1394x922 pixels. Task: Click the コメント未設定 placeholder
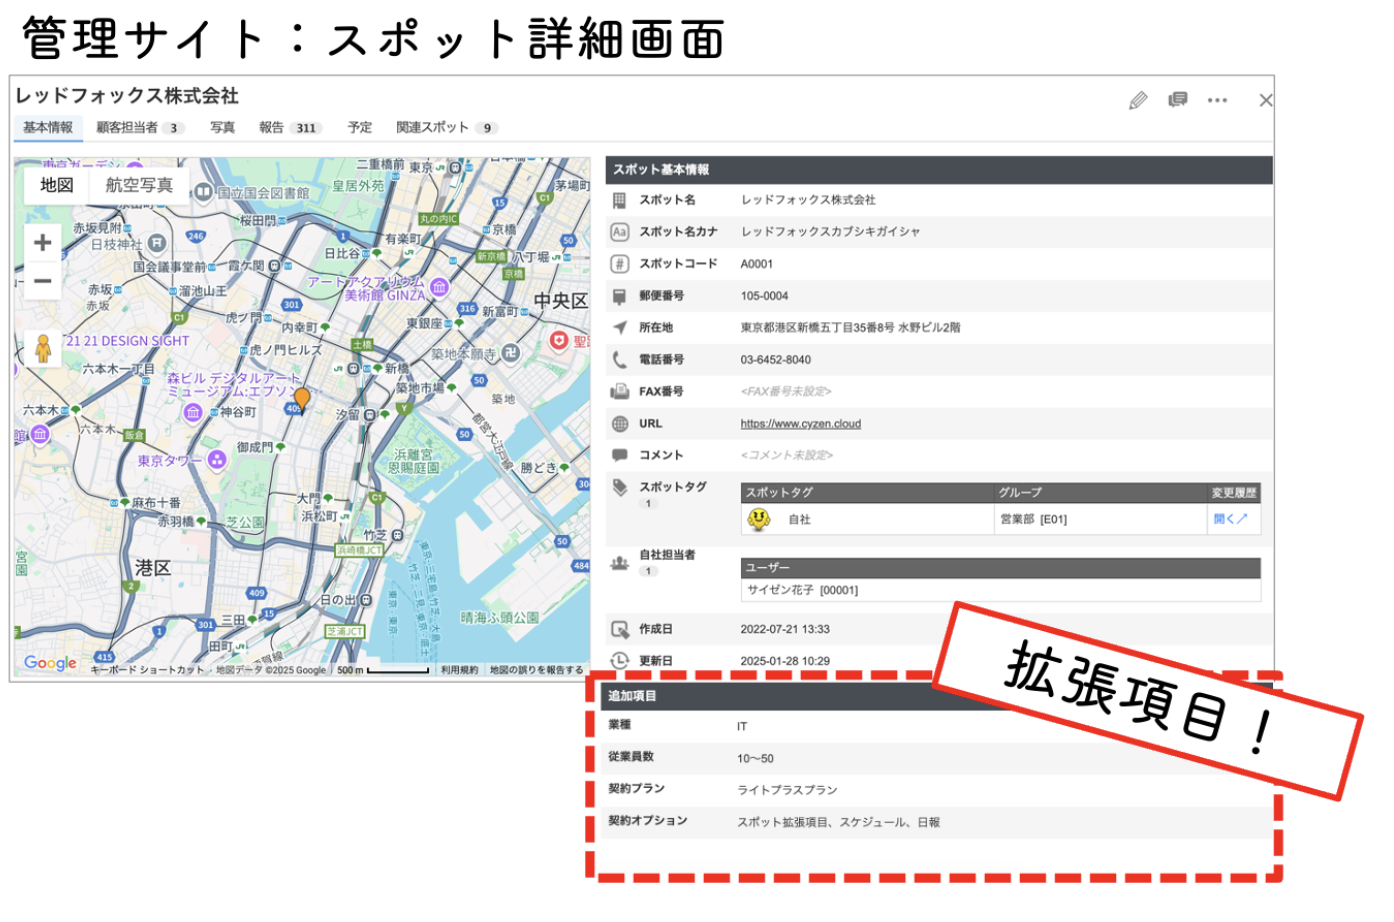pos(787,455)
